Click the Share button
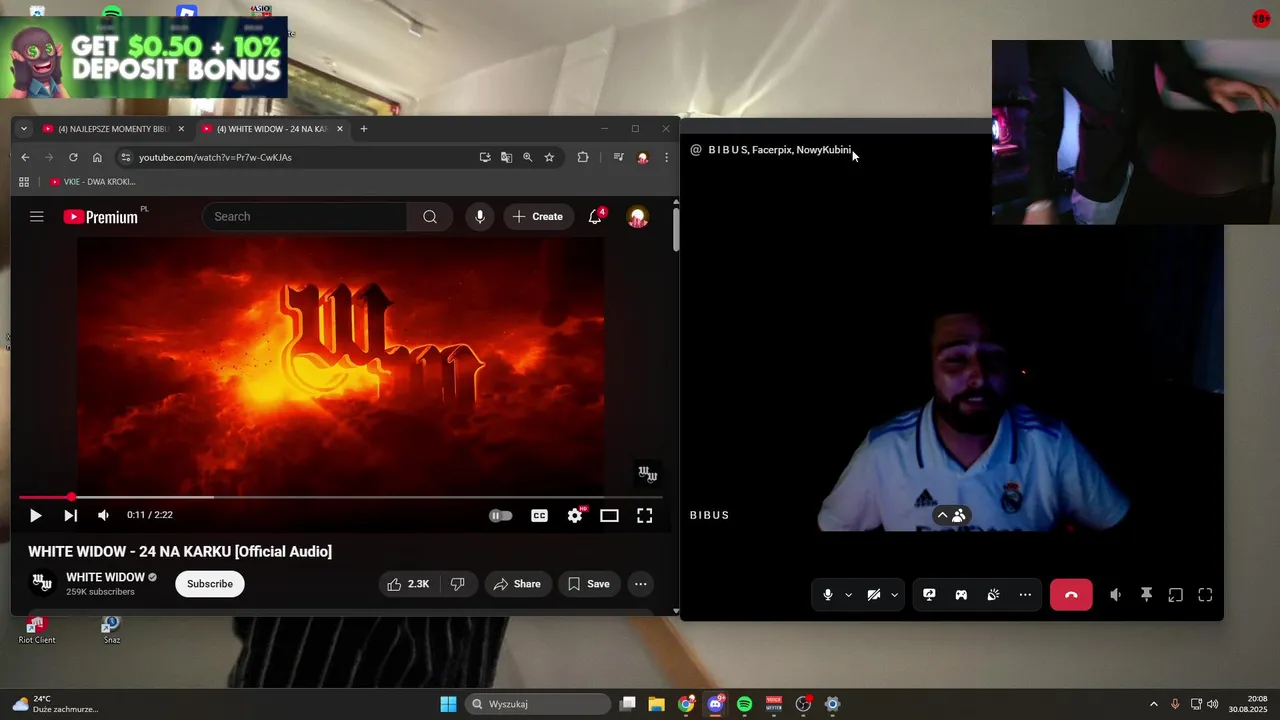The width and height of the screenshot is (1280, 720). pos(518,584)
